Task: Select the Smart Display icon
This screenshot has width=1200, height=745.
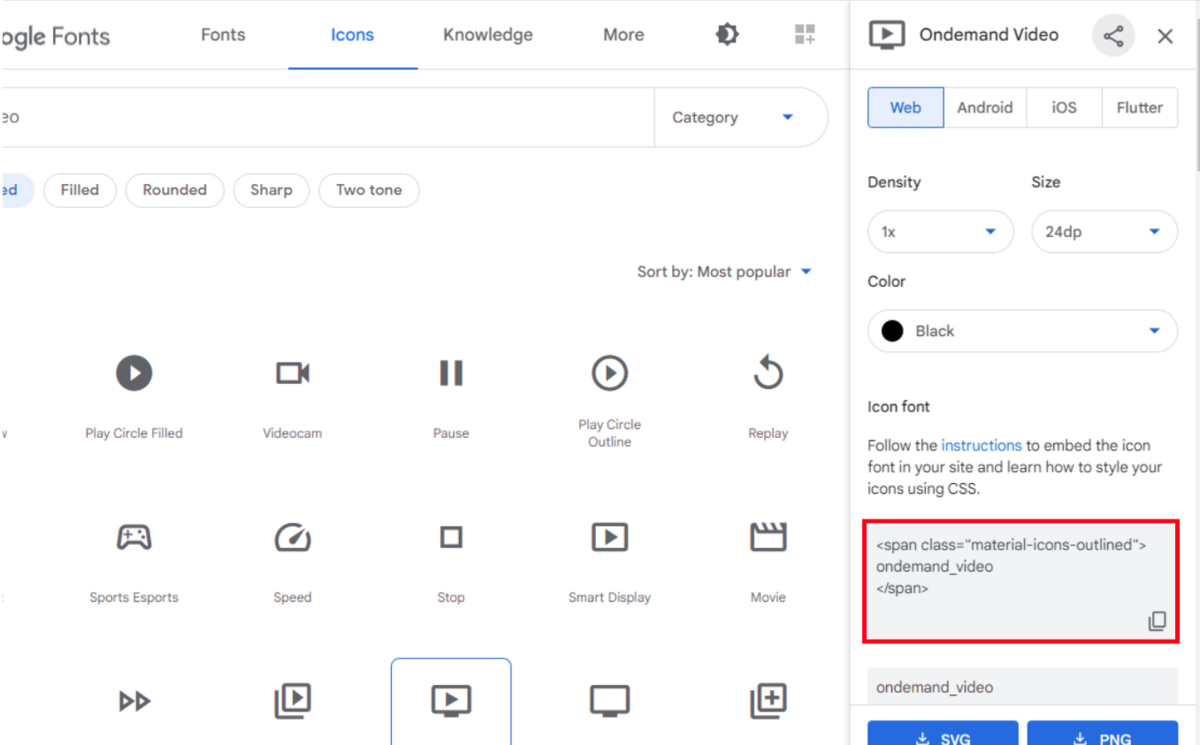Action: 610,538
